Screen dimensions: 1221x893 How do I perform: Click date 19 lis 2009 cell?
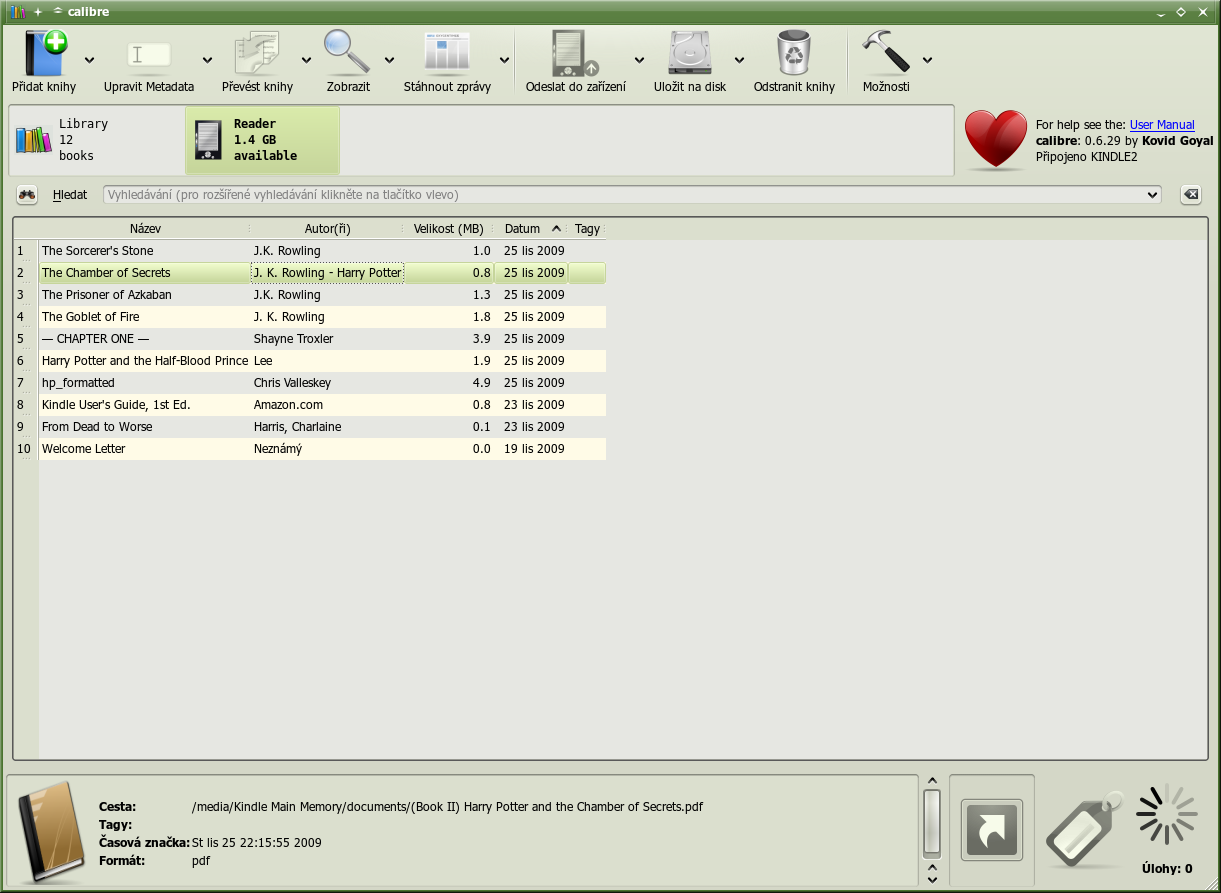click(x=534, y=449)
